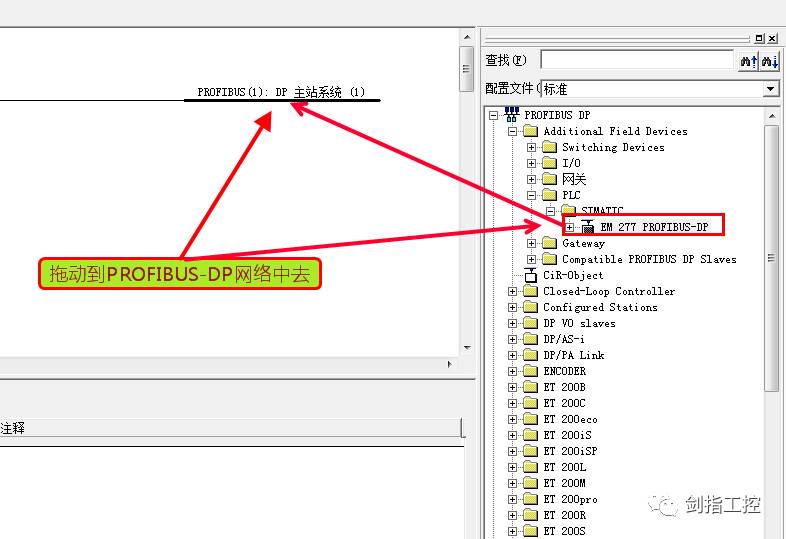Select the Switching Devices label
The image size is (786, 539).
coord(614,147)
